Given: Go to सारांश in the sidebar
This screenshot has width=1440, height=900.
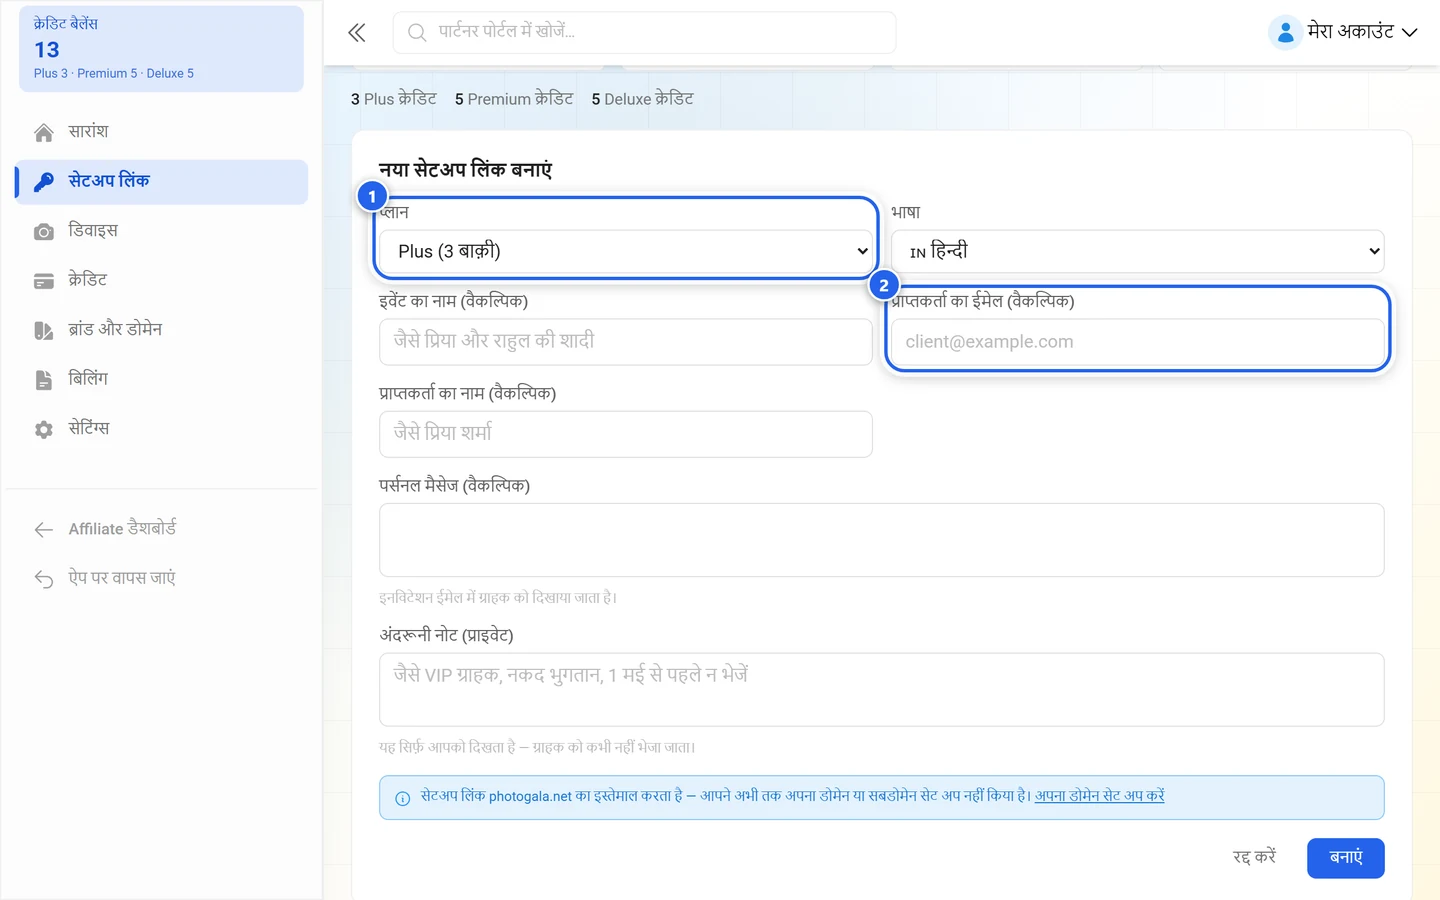Looking at the screenshot, I should click(x=162, y=132).
